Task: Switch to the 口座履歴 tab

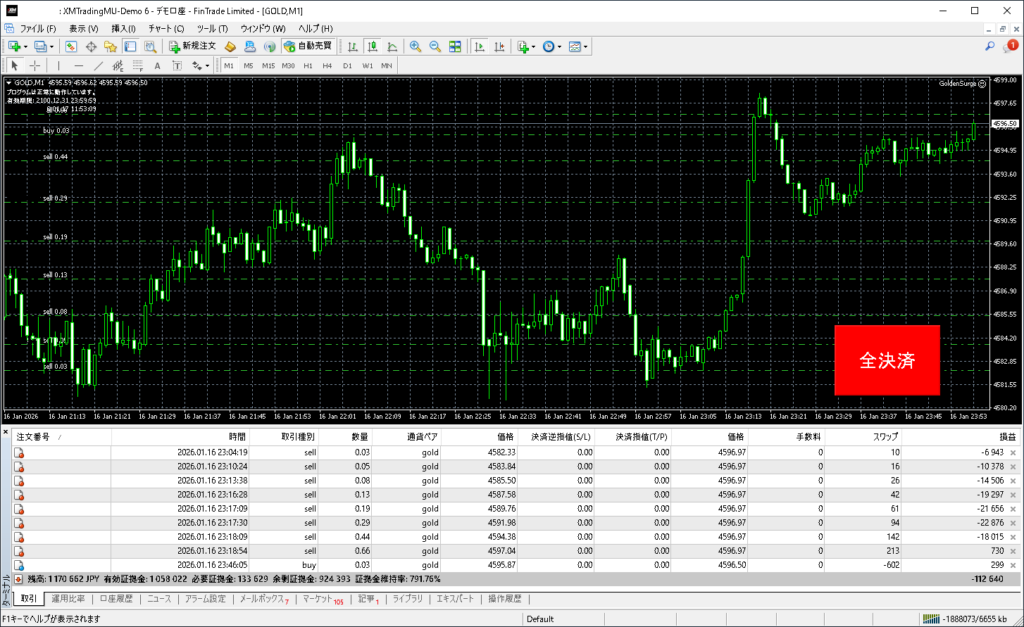Action: click(118, 599)
